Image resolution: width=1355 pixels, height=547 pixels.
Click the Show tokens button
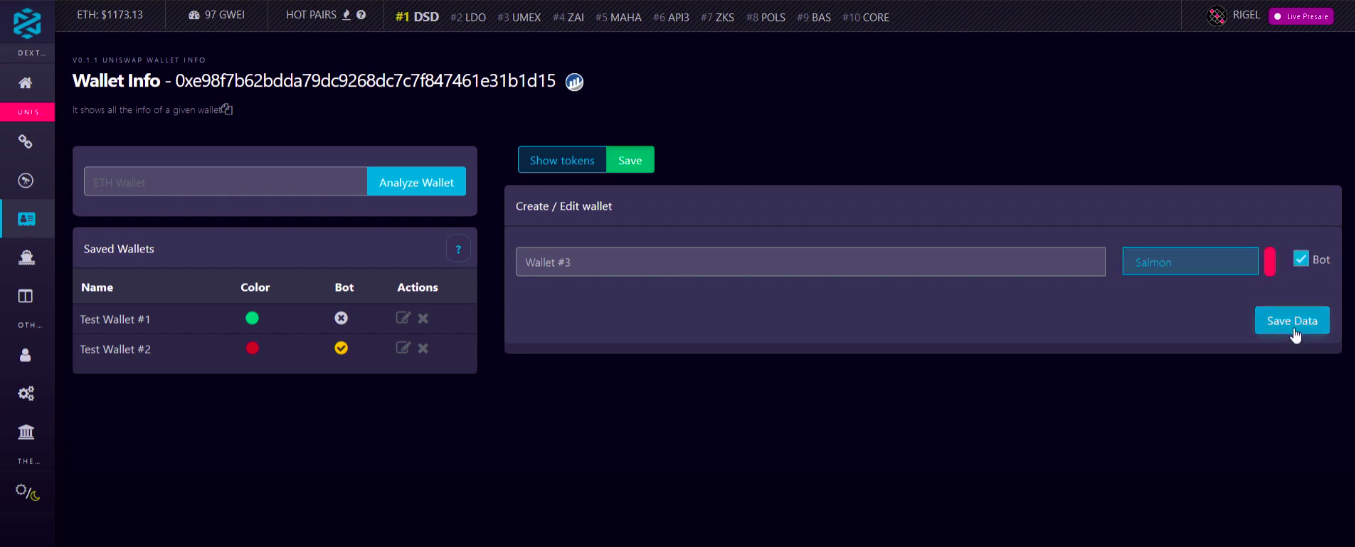pyautogui.click(x=562, y=160)
